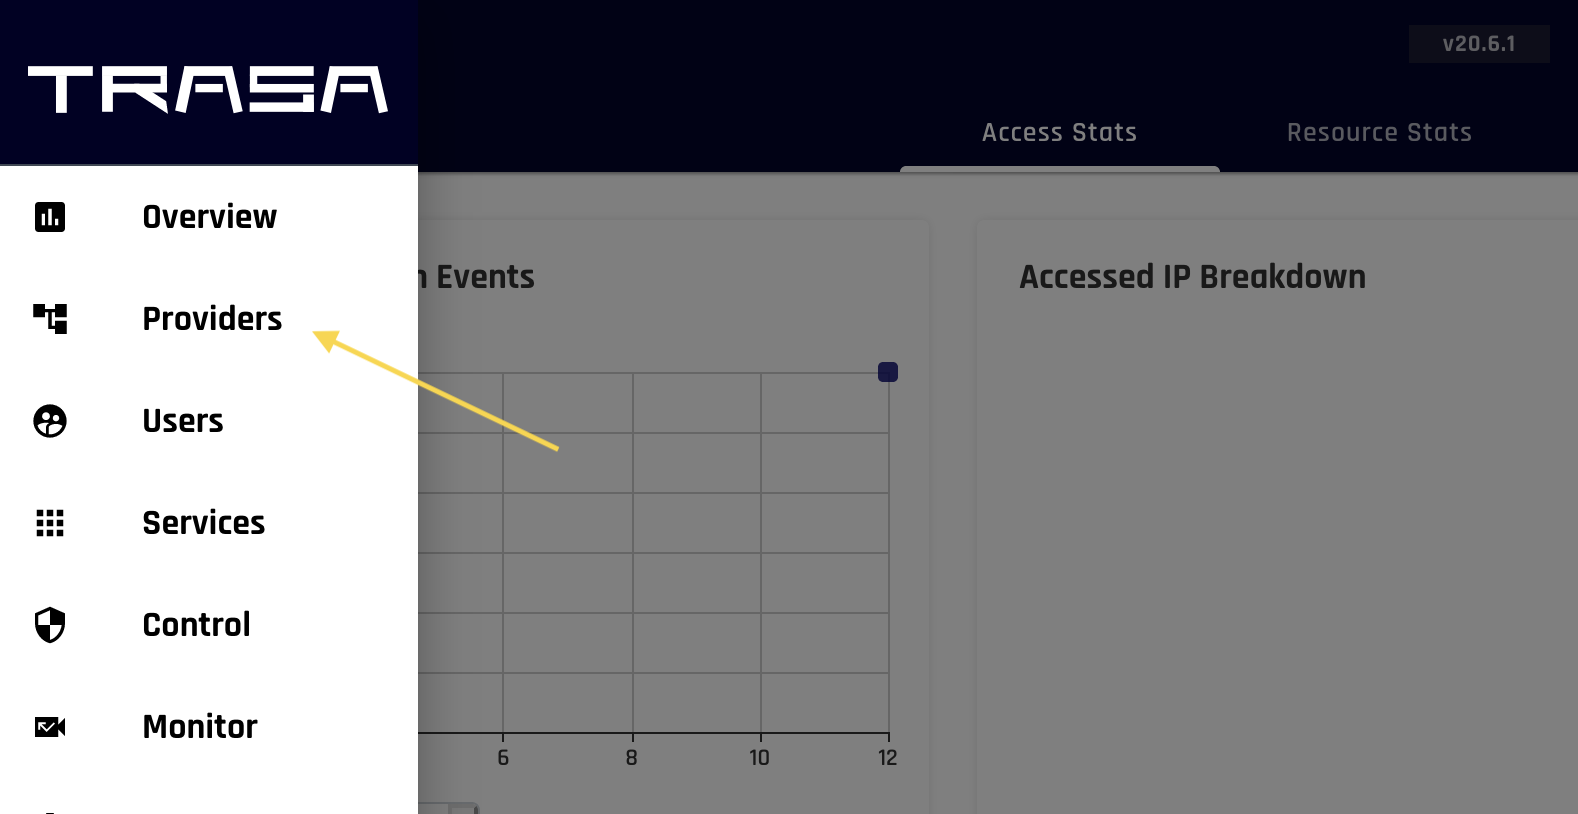Navigate to Services

pyautogui.click(x=204, y=523)
